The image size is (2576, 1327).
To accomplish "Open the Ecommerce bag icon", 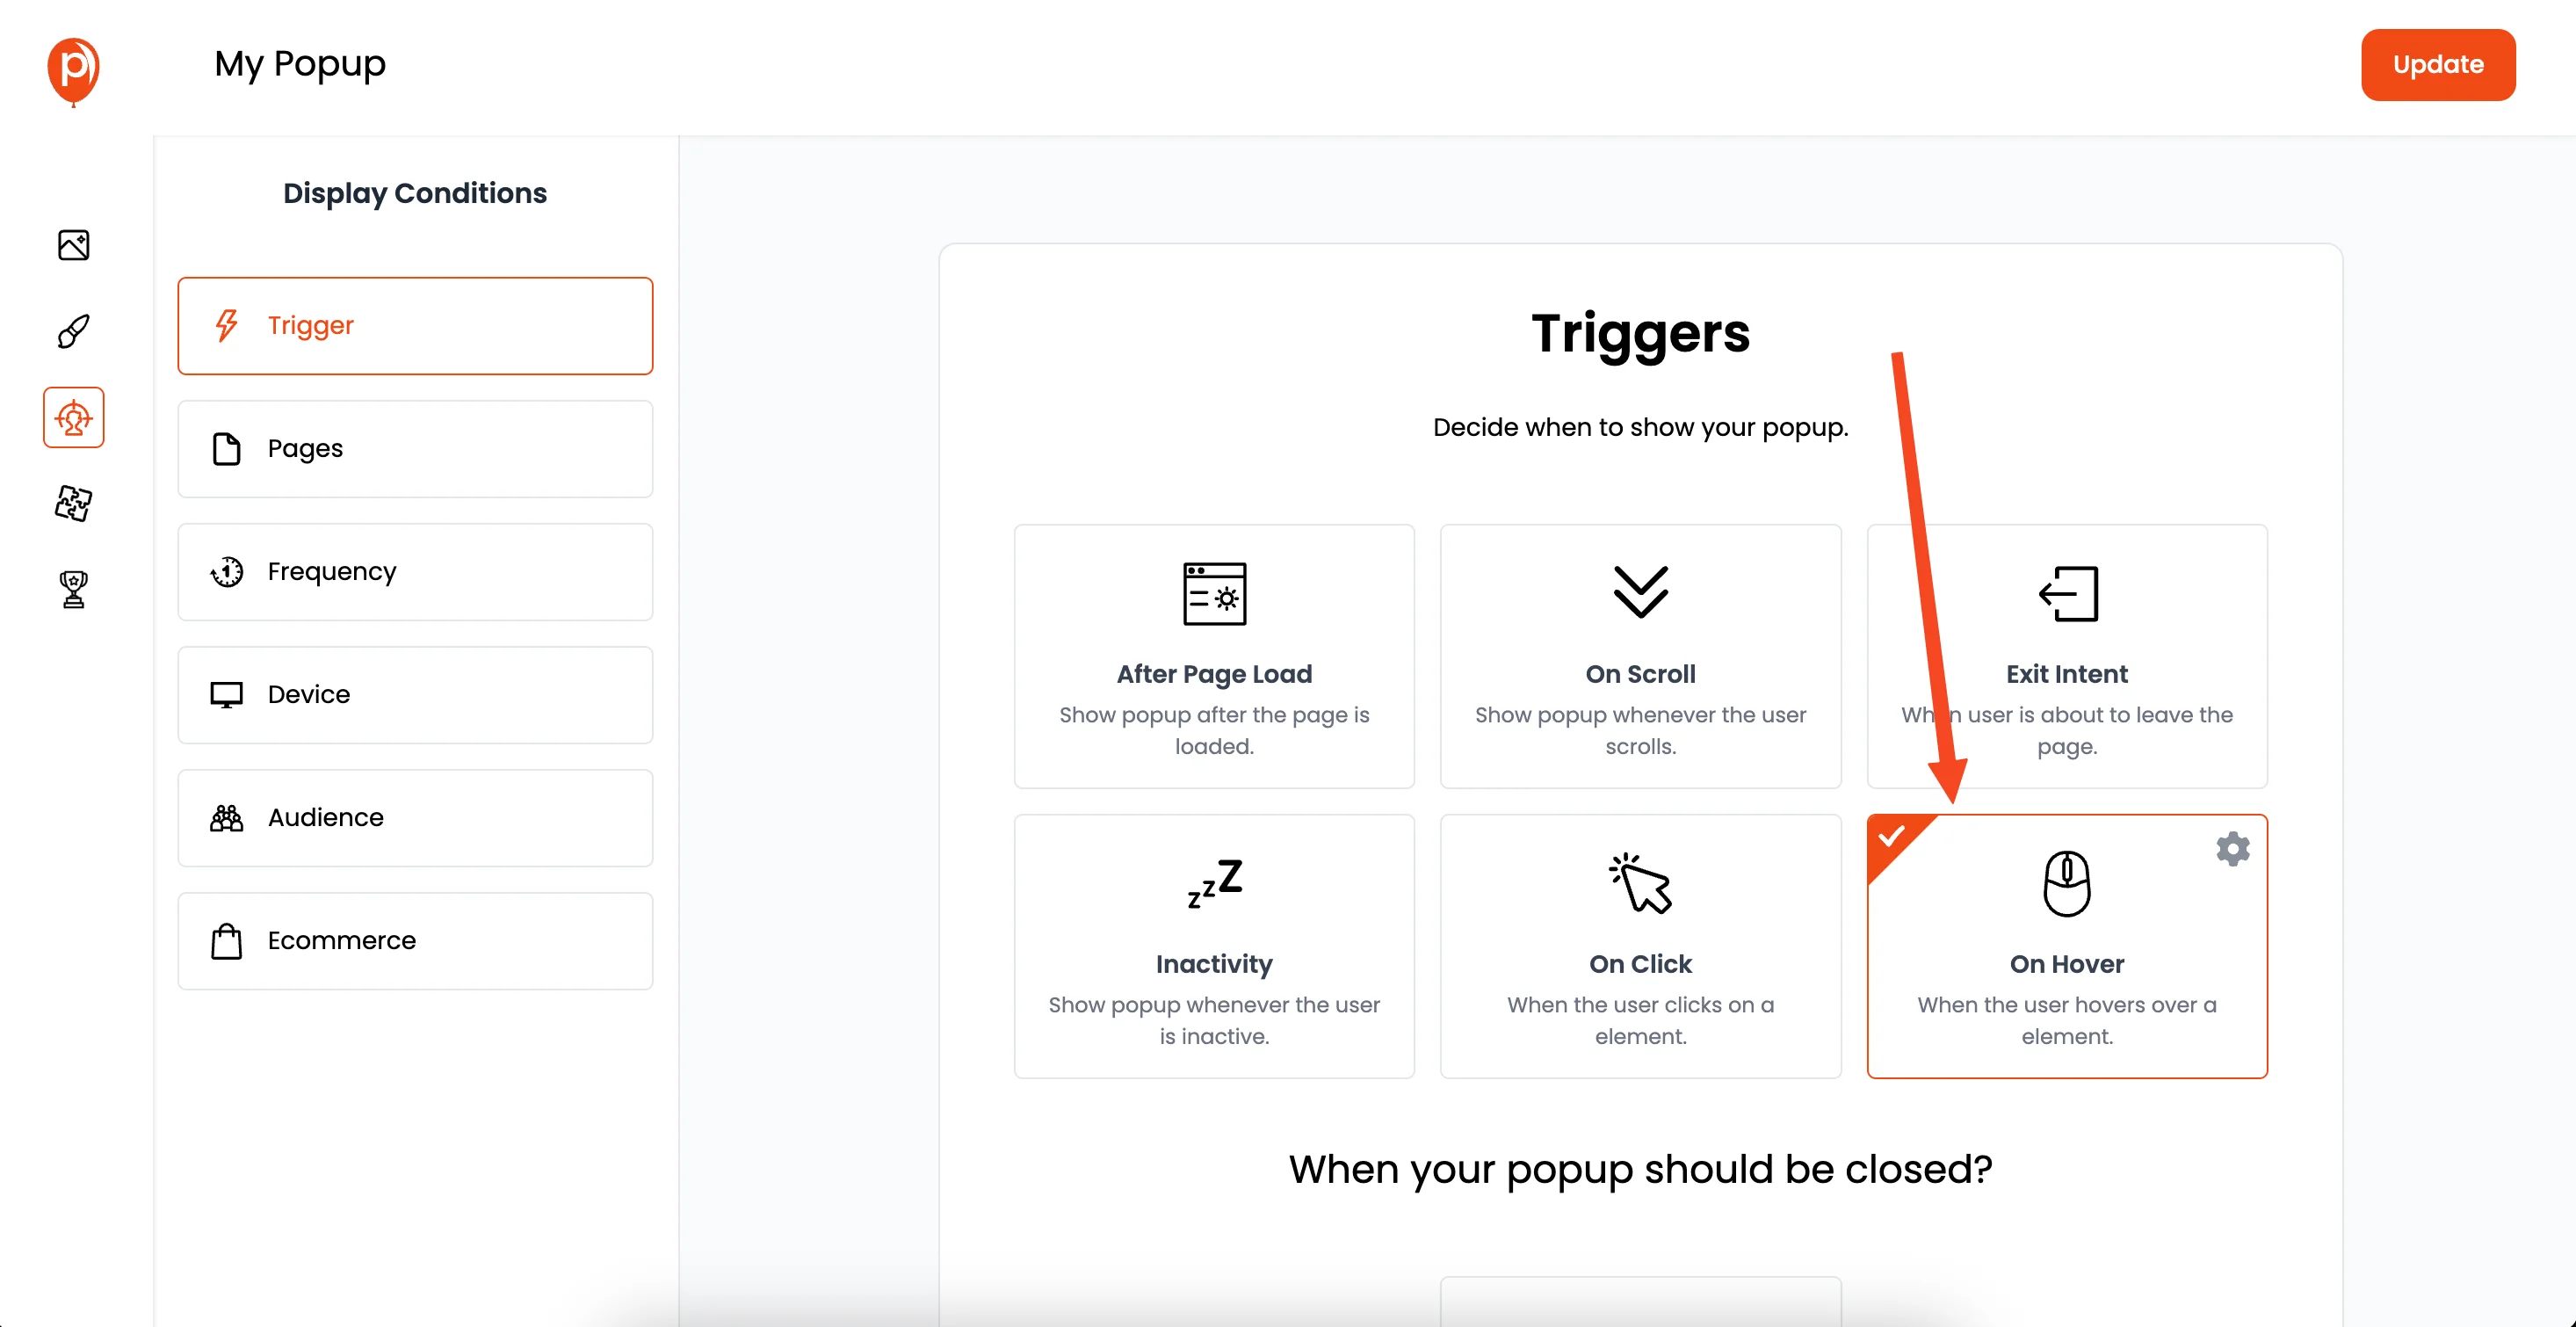I will click(x=227, y=939).
